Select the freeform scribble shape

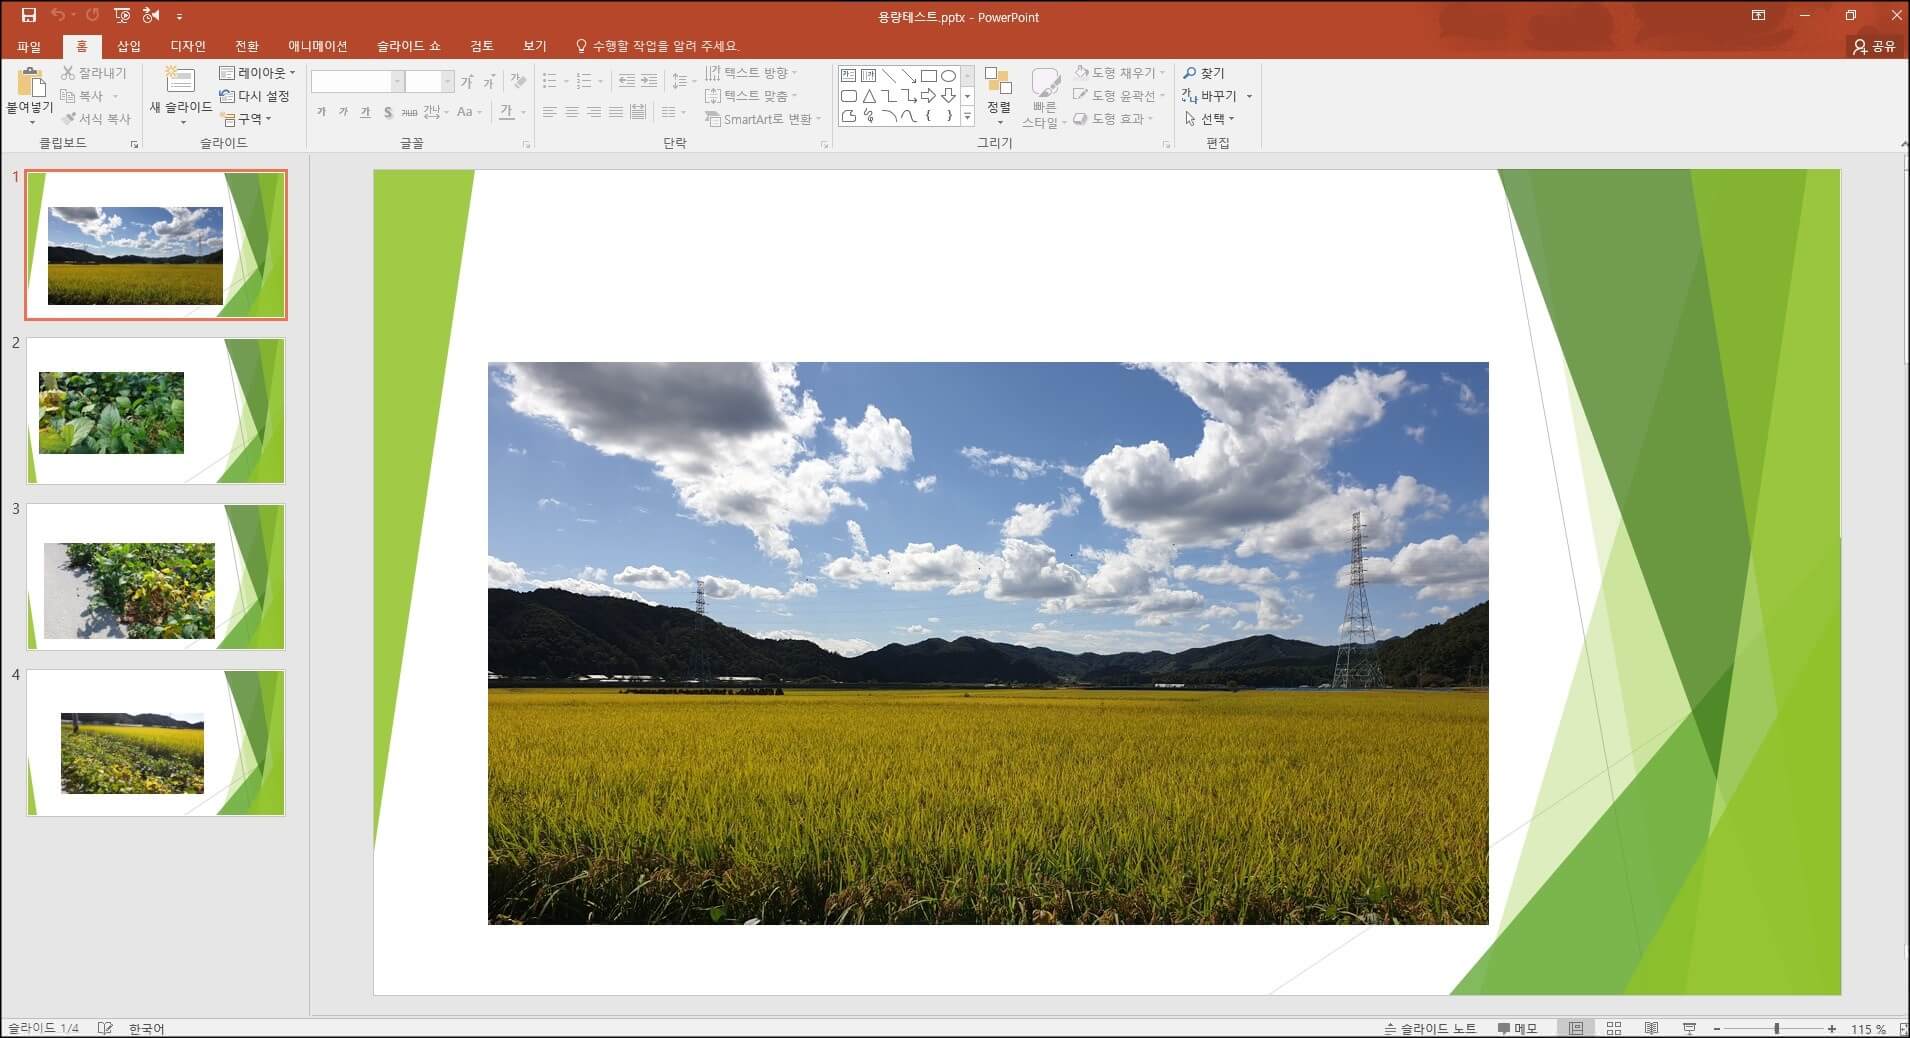point(868,116)
